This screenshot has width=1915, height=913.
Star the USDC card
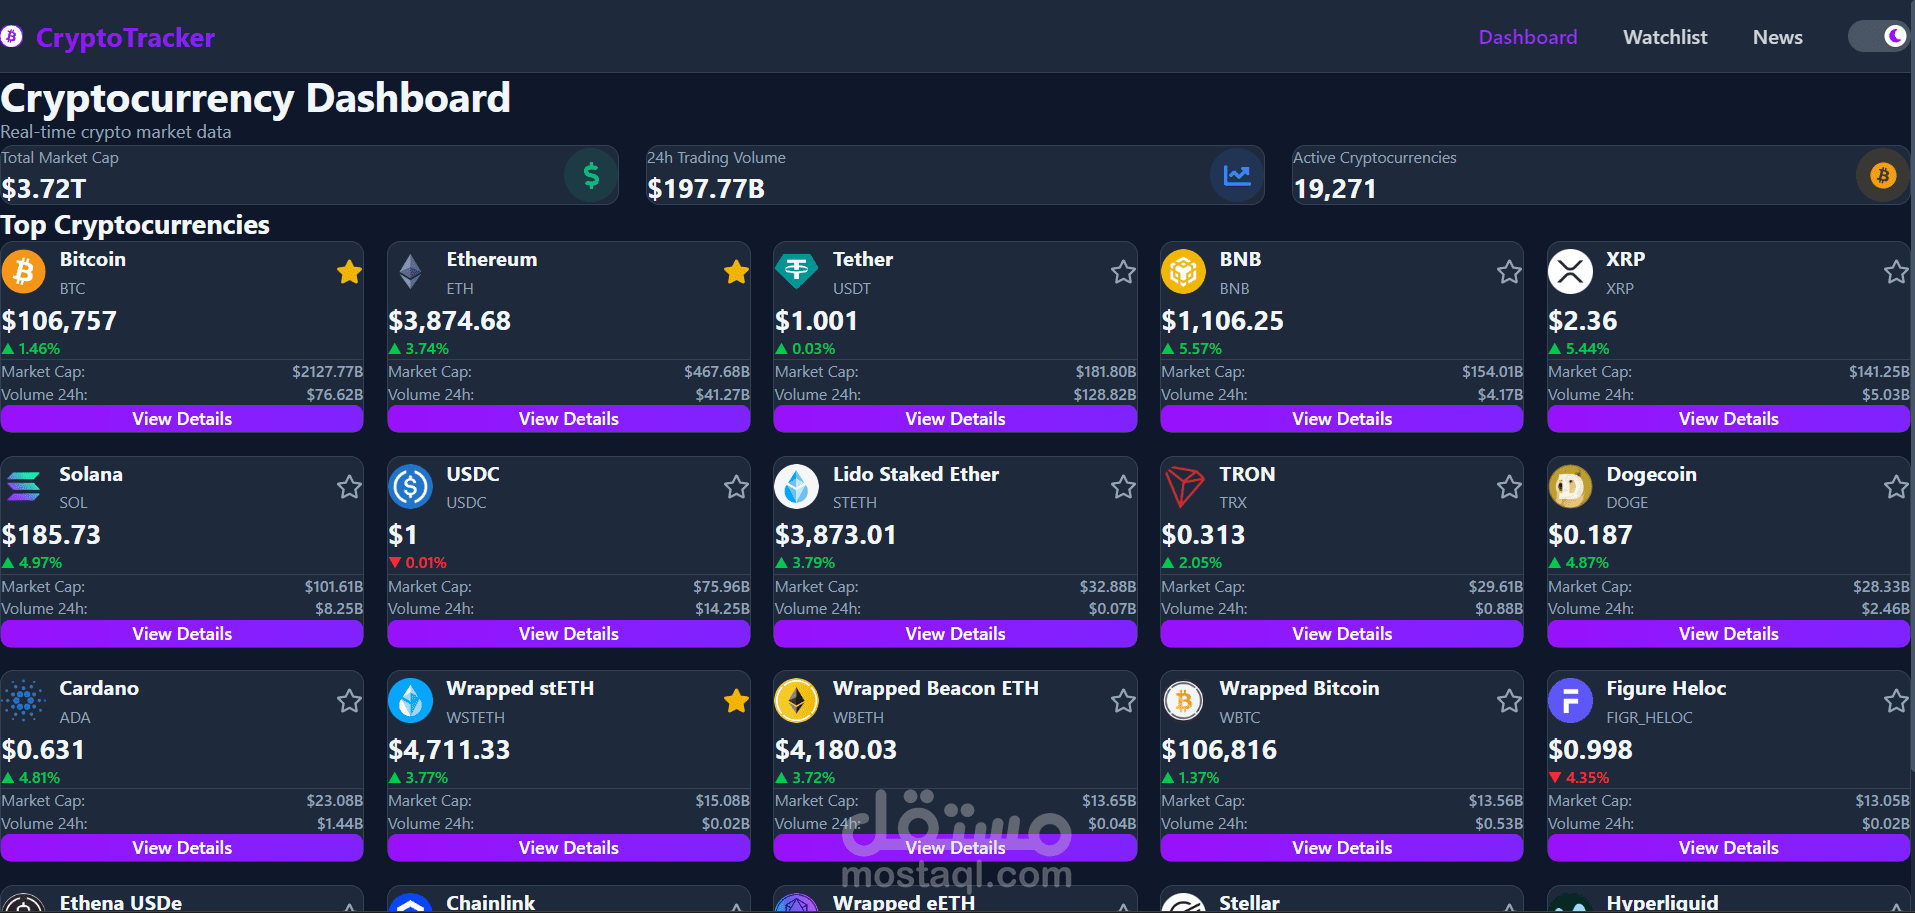click(736, 487)
